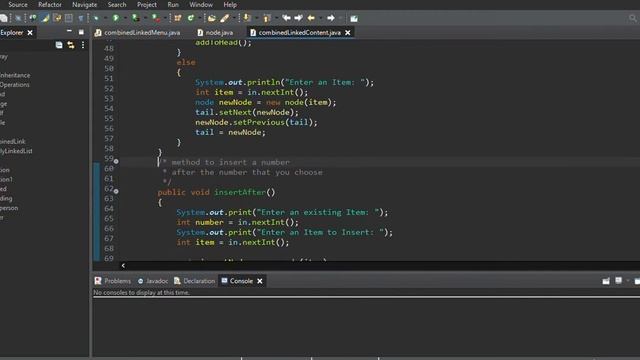The width and height of the screenshot is (640, 360).
Task: Minimize the Explorer panel
Action: pyautogui.click(x=69, y=31)
